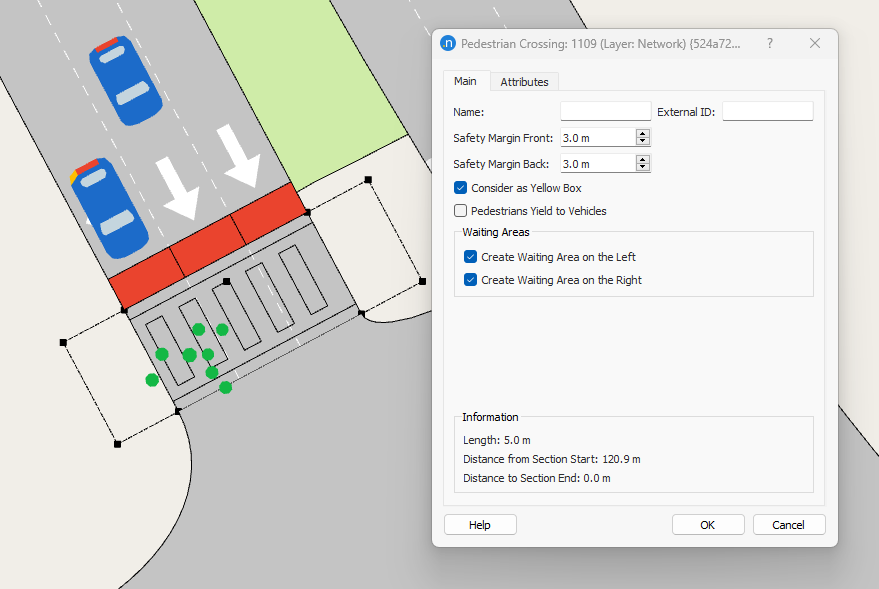Image resolution: width=879 pixels, height=589 pixels.
Task: Select the Main tab
Action: coord(465,81)
